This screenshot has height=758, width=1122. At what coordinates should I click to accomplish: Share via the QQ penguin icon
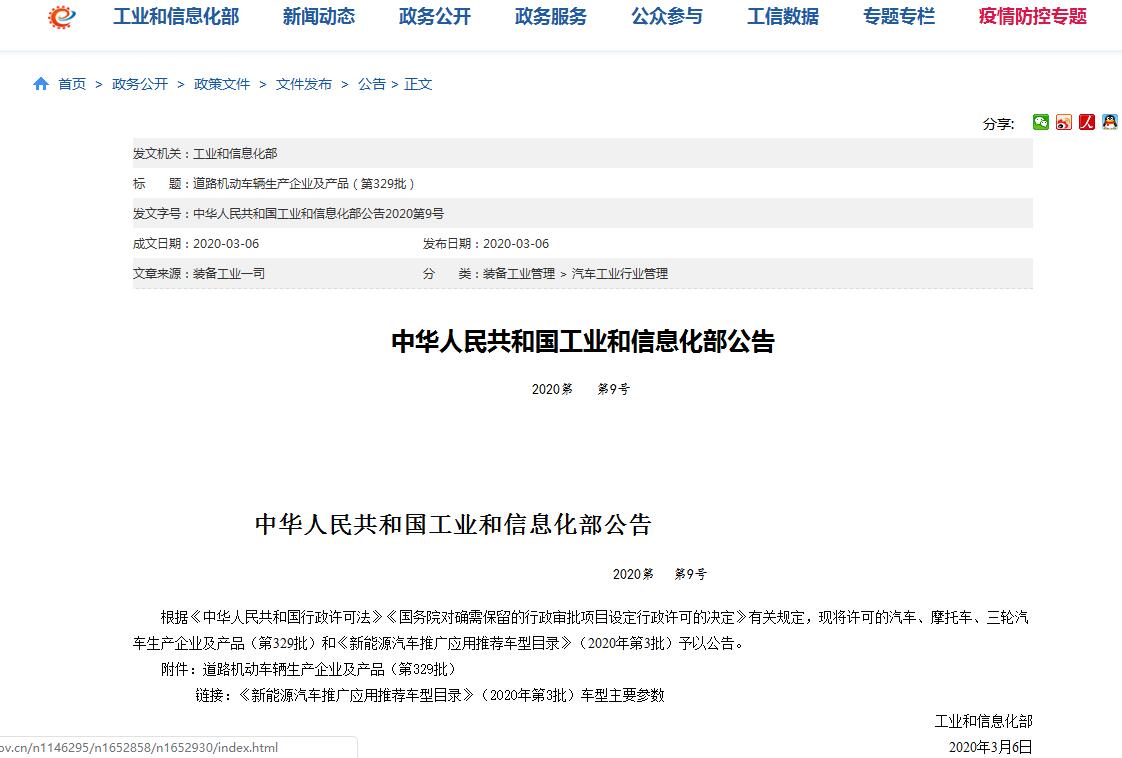[1109, 122]
